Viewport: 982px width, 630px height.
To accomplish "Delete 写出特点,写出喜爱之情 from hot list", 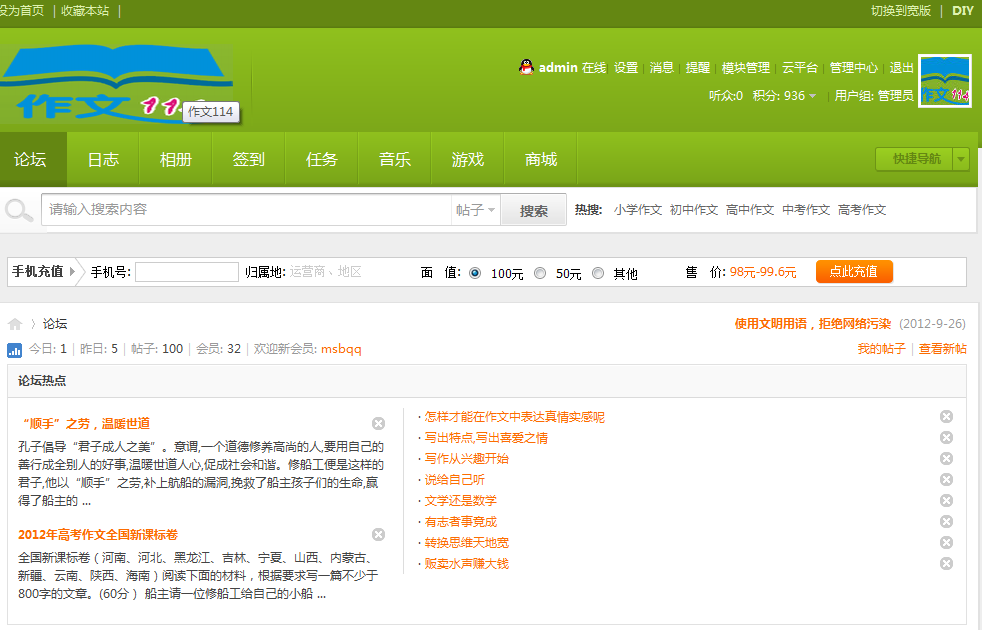I will tap(946, 438).
